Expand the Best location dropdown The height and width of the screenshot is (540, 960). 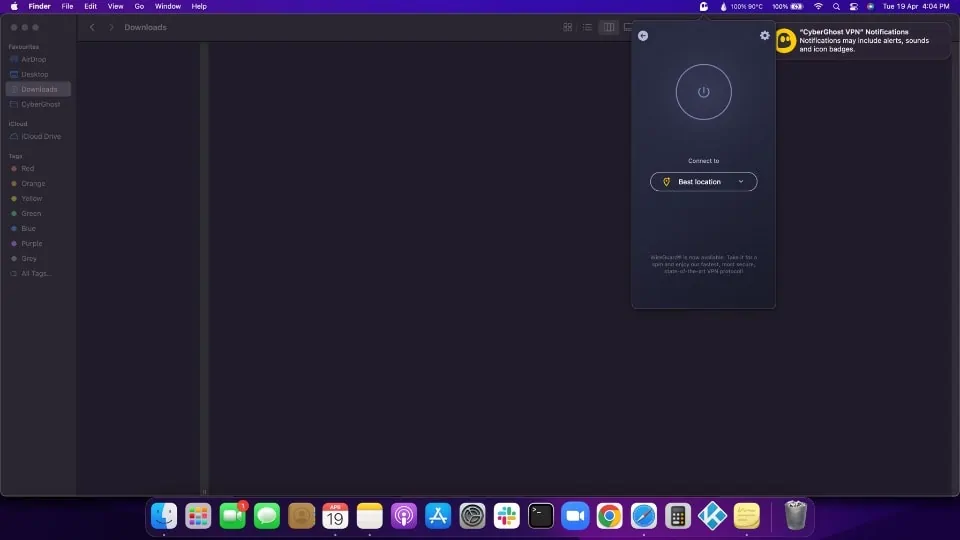point(703,182)
